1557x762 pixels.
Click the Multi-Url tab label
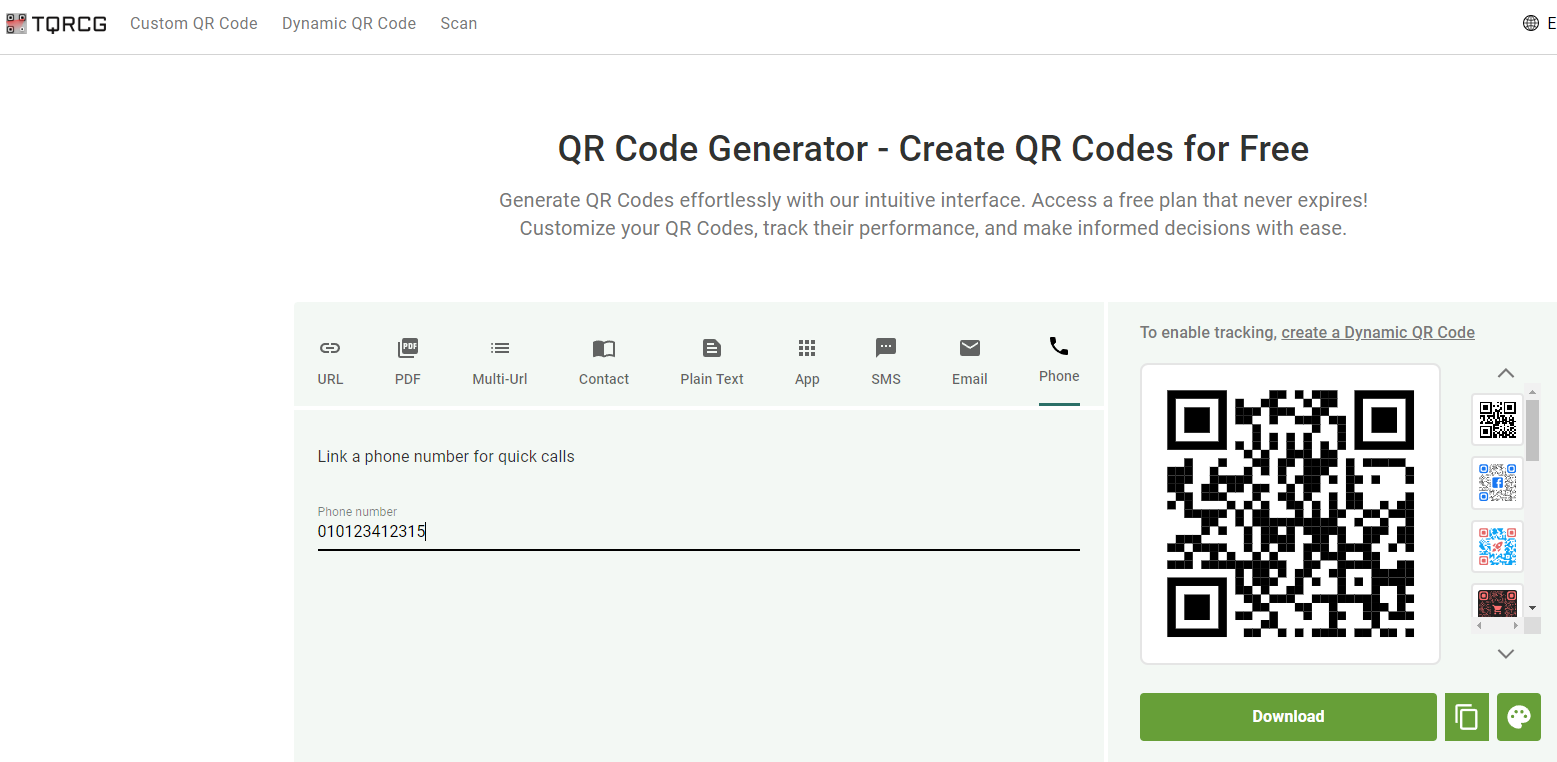[x=500, y=379]
